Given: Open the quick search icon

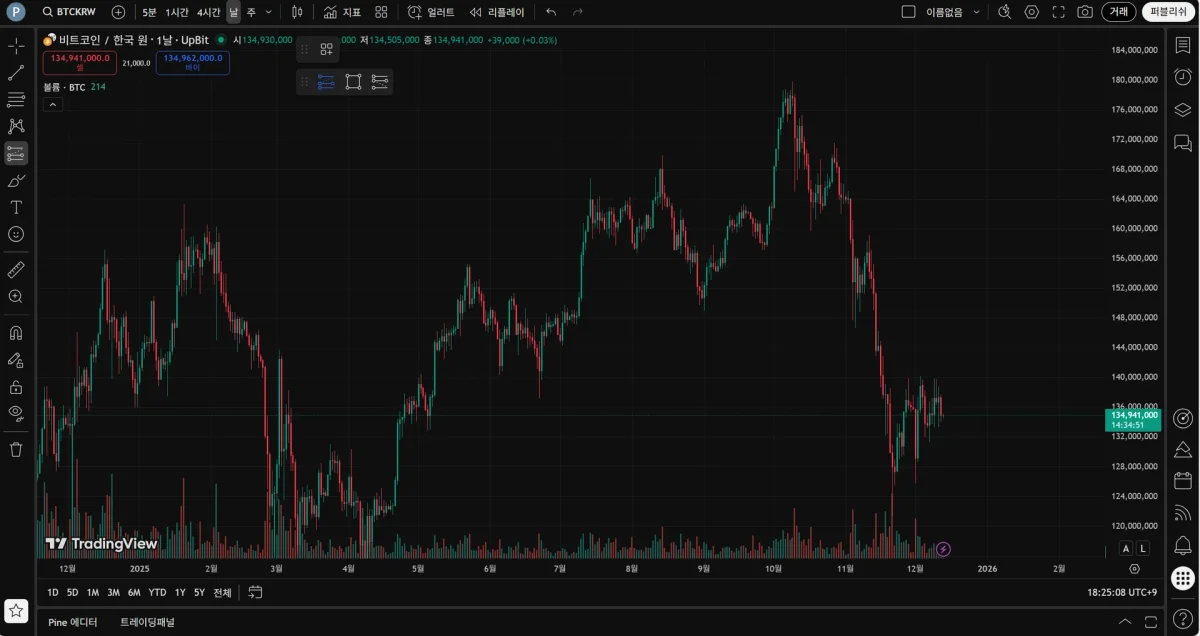Looking at the screenshot, I should pyautogui.click(x=1005, y=12).
